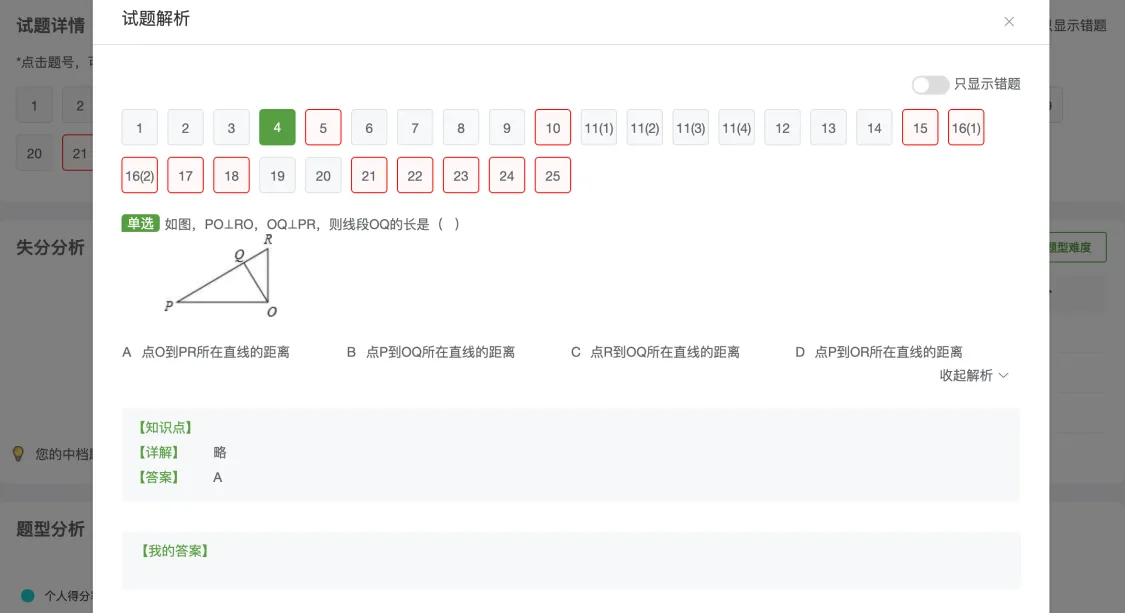View wrong question 22
This screenshot has width=1125, height=613.
click(x=415, y=175)
